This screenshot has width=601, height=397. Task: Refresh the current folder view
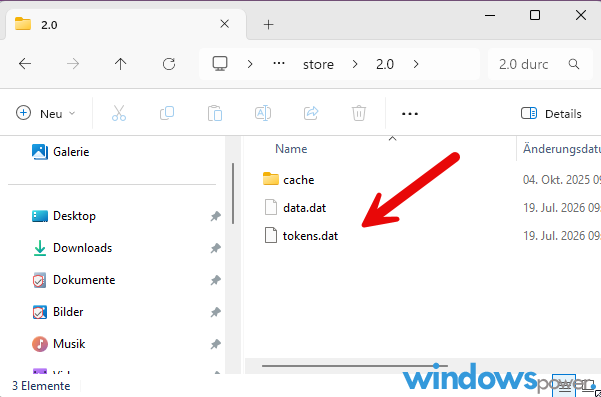coord(169,64)
